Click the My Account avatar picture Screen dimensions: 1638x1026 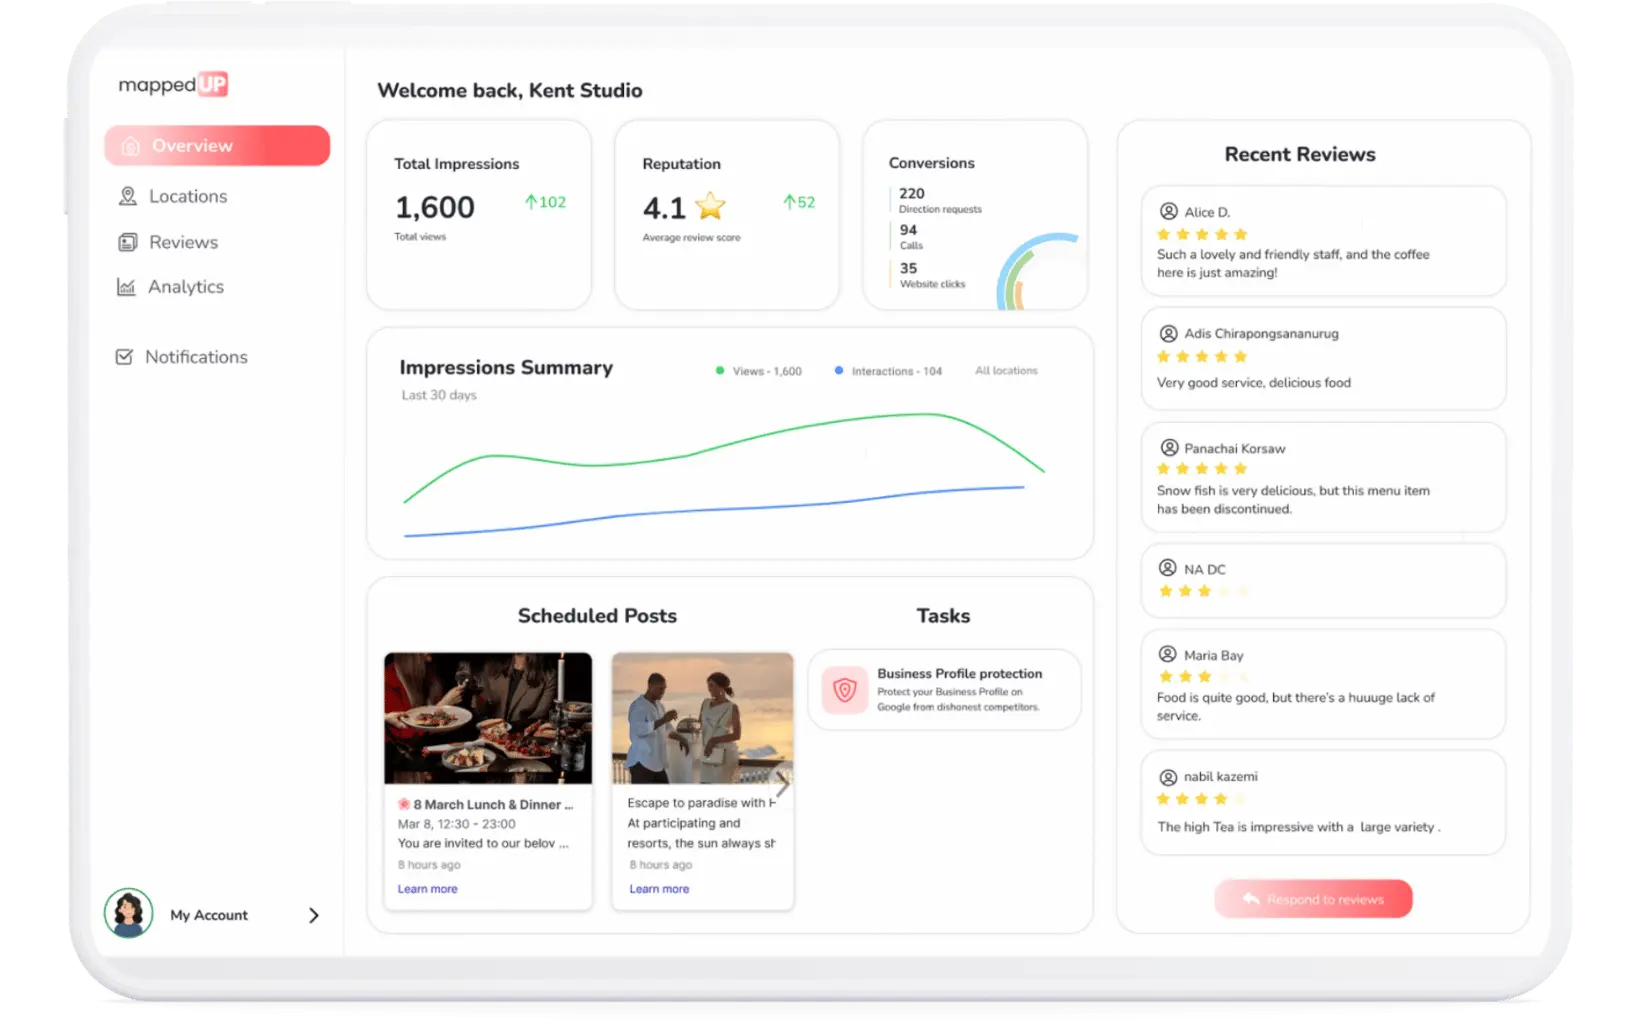point(129,913)
